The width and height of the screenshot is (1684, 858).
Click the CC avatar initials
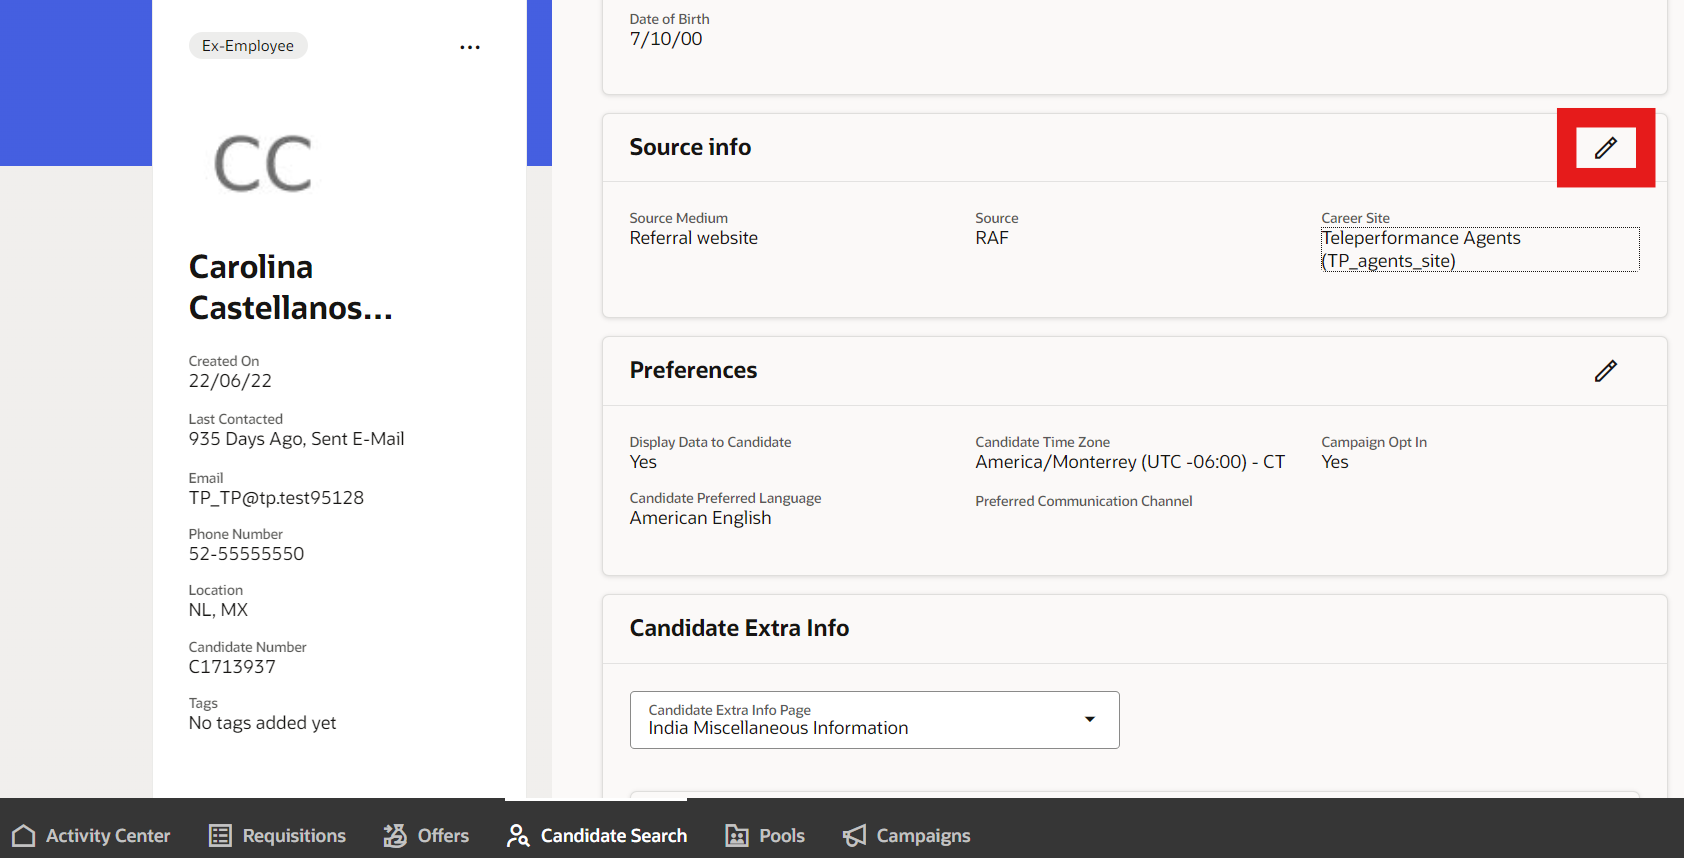point(263,165)
